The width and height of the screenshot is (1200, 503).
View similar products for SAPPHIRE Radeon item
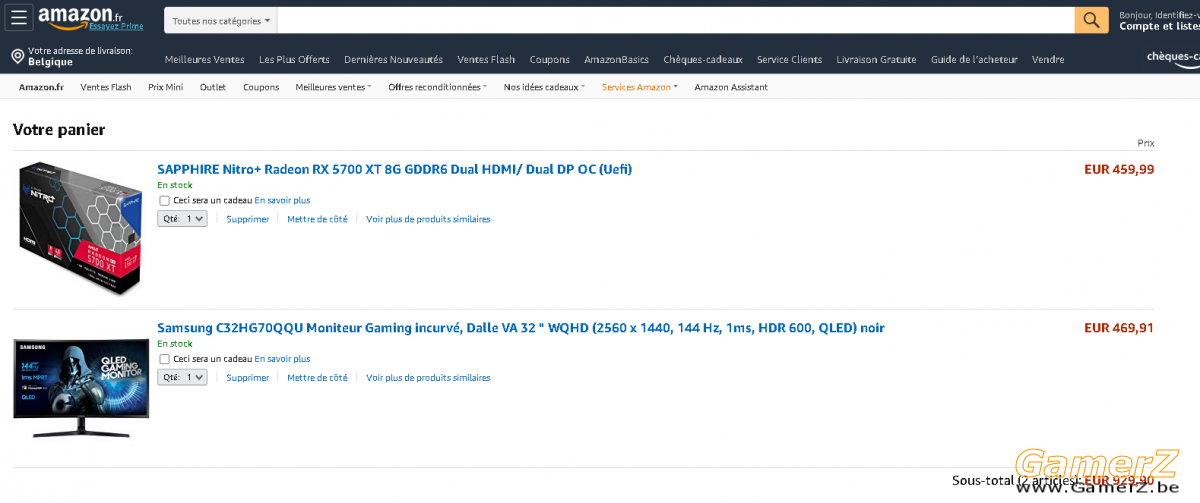[x=428, y=219]
